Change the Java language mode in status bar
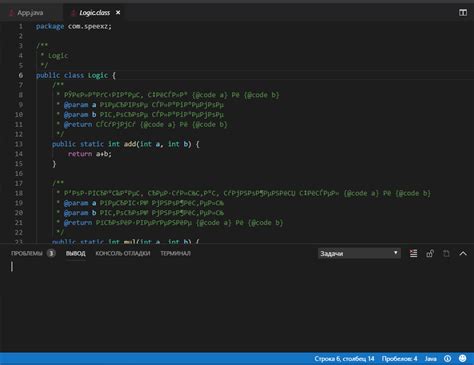Screen dimensions: 474x365 [x=430, y=359]
